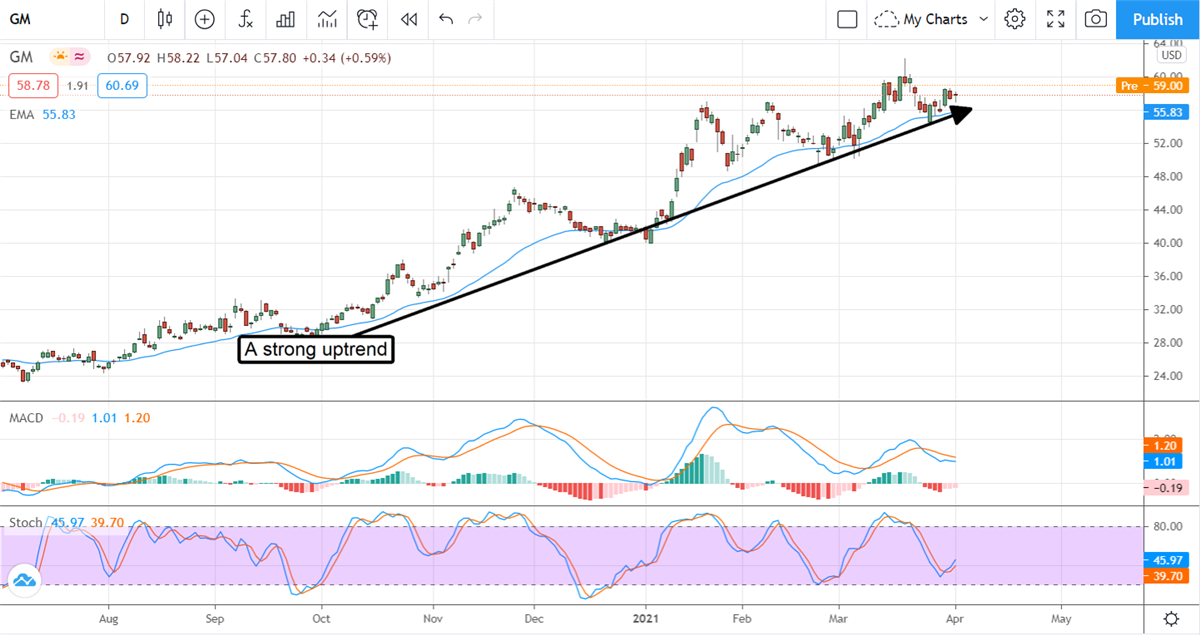Click the blue Publish button

tap(1158, 19)
